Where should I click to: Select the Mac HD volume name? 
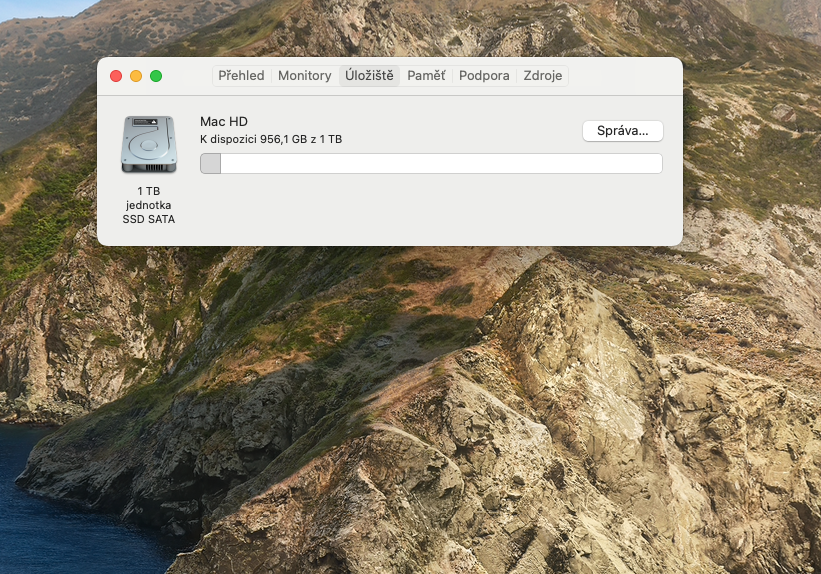pyautogui.click(x=224, y=122)
